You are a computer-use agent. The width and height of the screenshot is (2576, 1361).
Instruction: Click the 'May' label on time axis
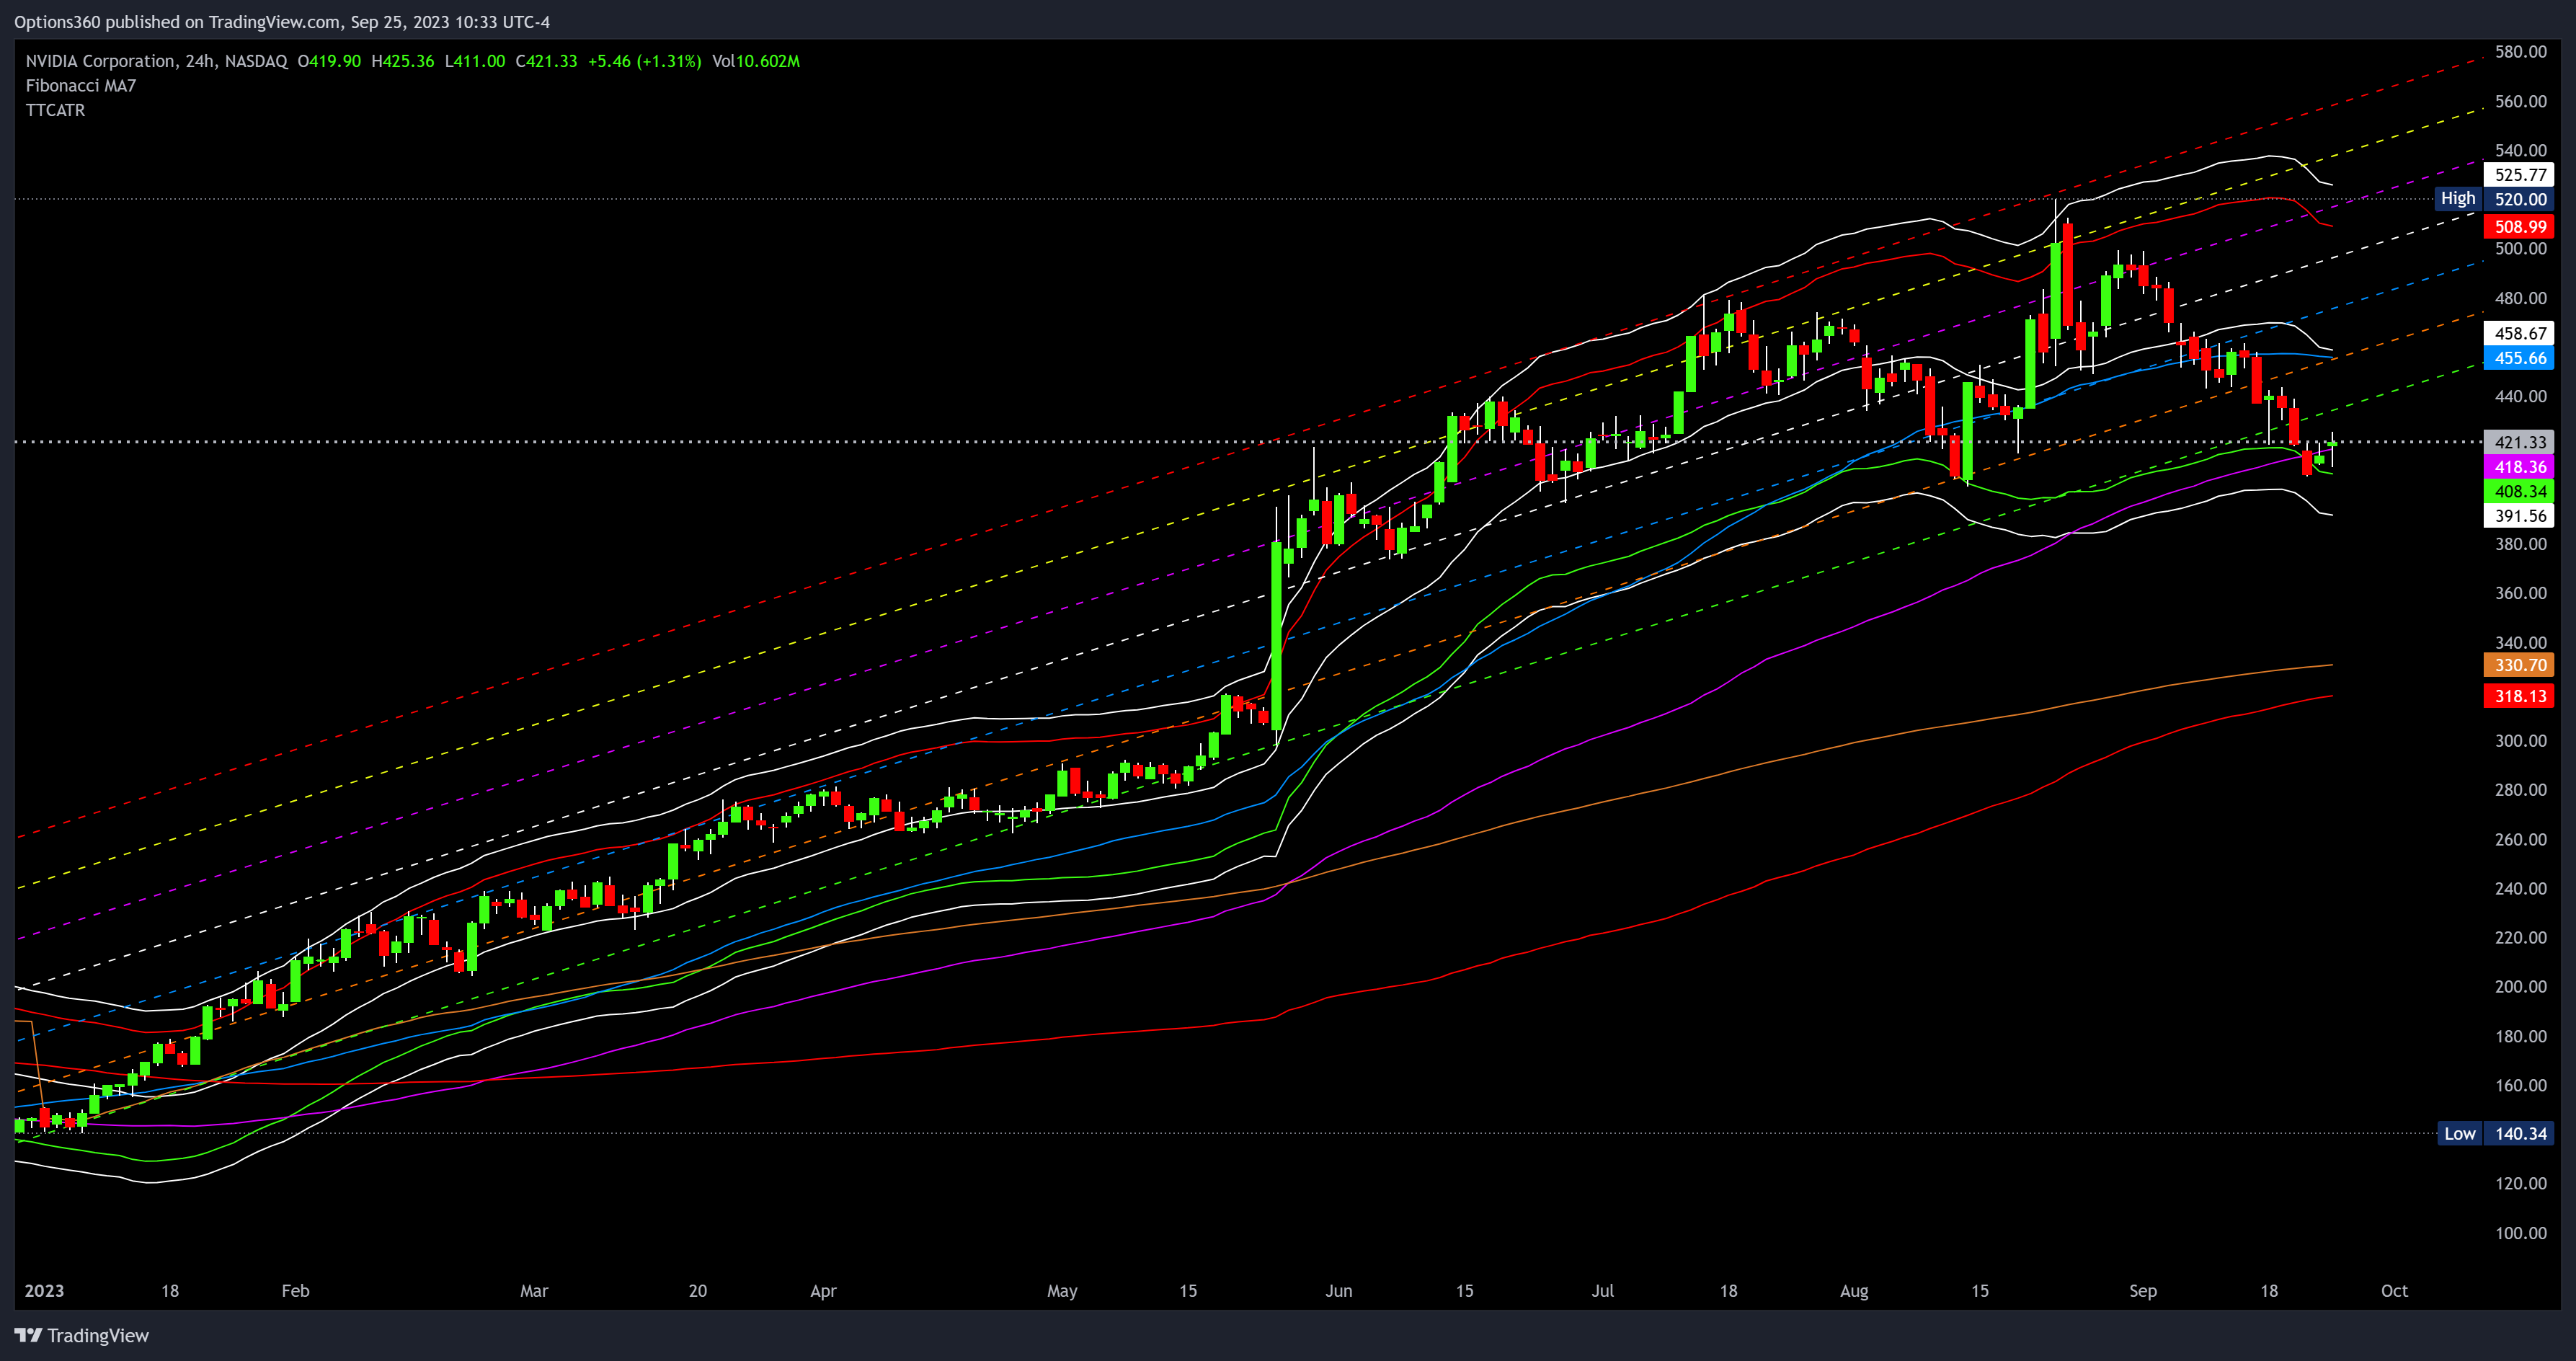click(1062, 1291)
